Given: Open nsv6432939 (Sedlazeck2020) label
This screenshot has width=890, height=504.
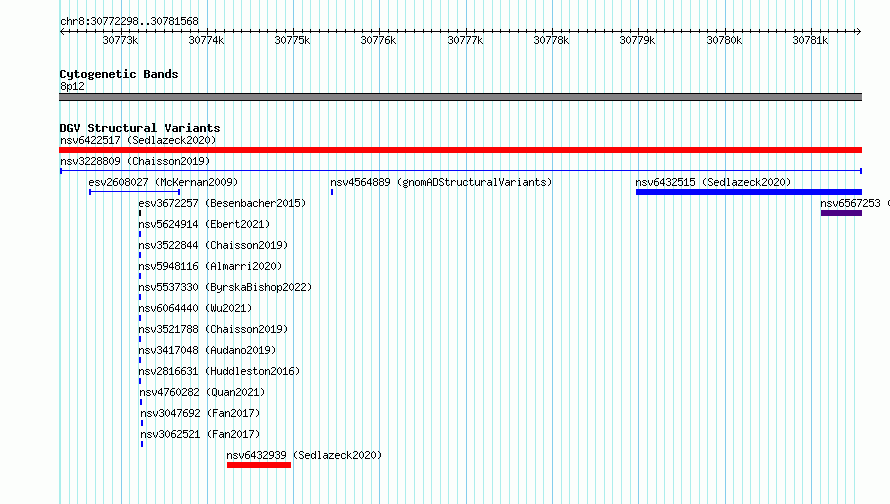Looking at the screenshot, I should coord(304,455).
